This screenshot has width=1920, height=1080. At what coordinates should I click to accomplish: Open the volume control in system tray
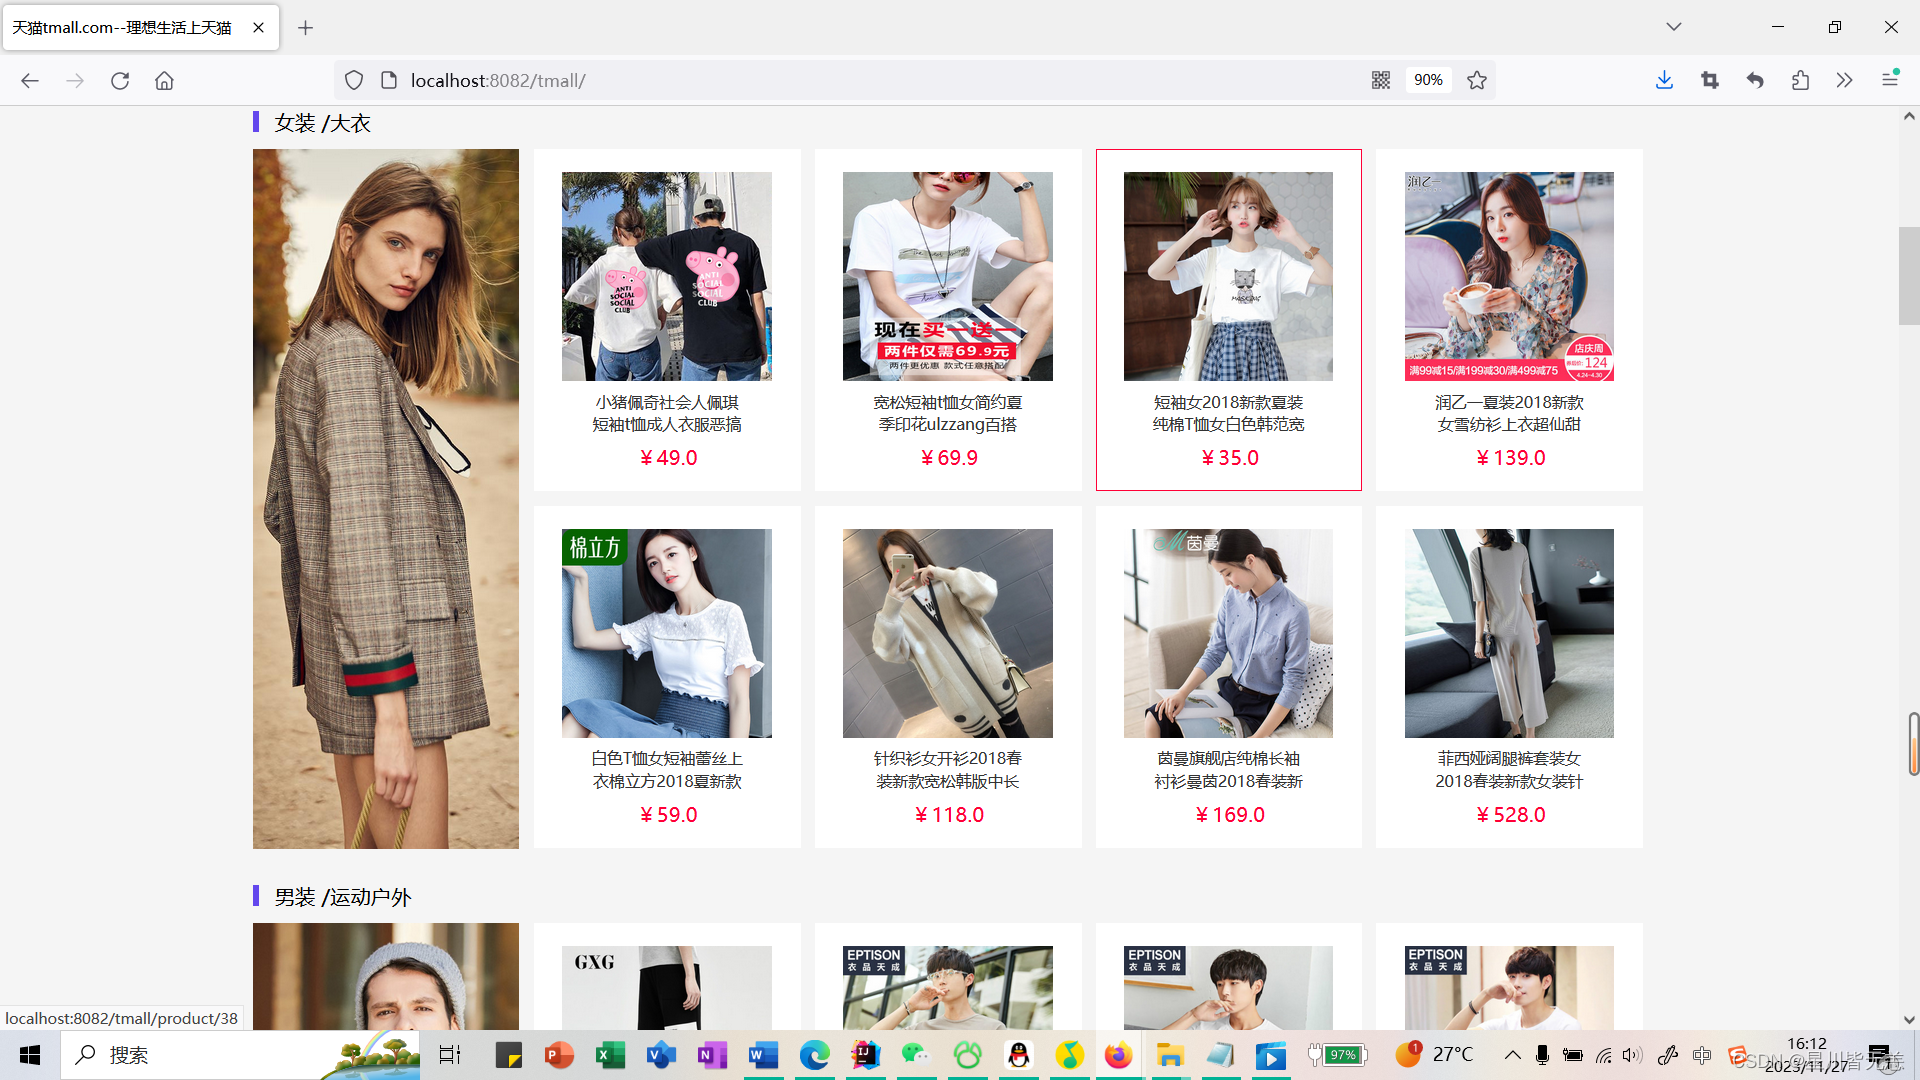[x=1633, y=1055]
